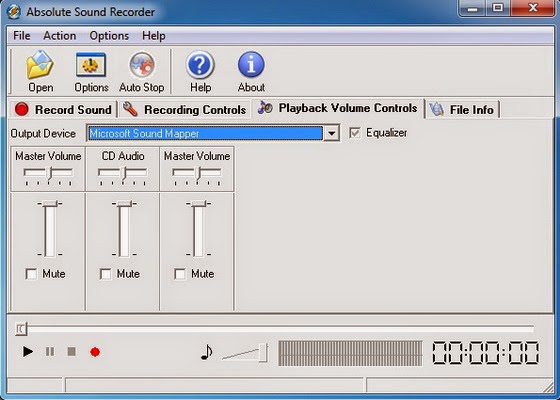Start playback with the Play button
This screenshot has height=400, width=560.
click(x=28, y=352)
